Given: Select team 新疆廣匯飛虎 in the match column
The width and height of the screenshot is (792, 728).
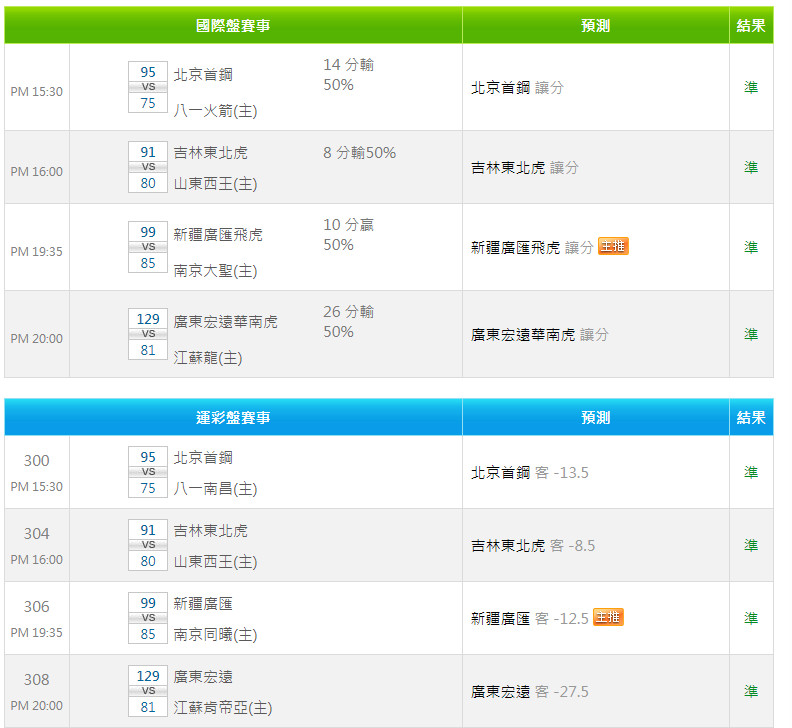Looking at the screenshot, I should point(218,234).
